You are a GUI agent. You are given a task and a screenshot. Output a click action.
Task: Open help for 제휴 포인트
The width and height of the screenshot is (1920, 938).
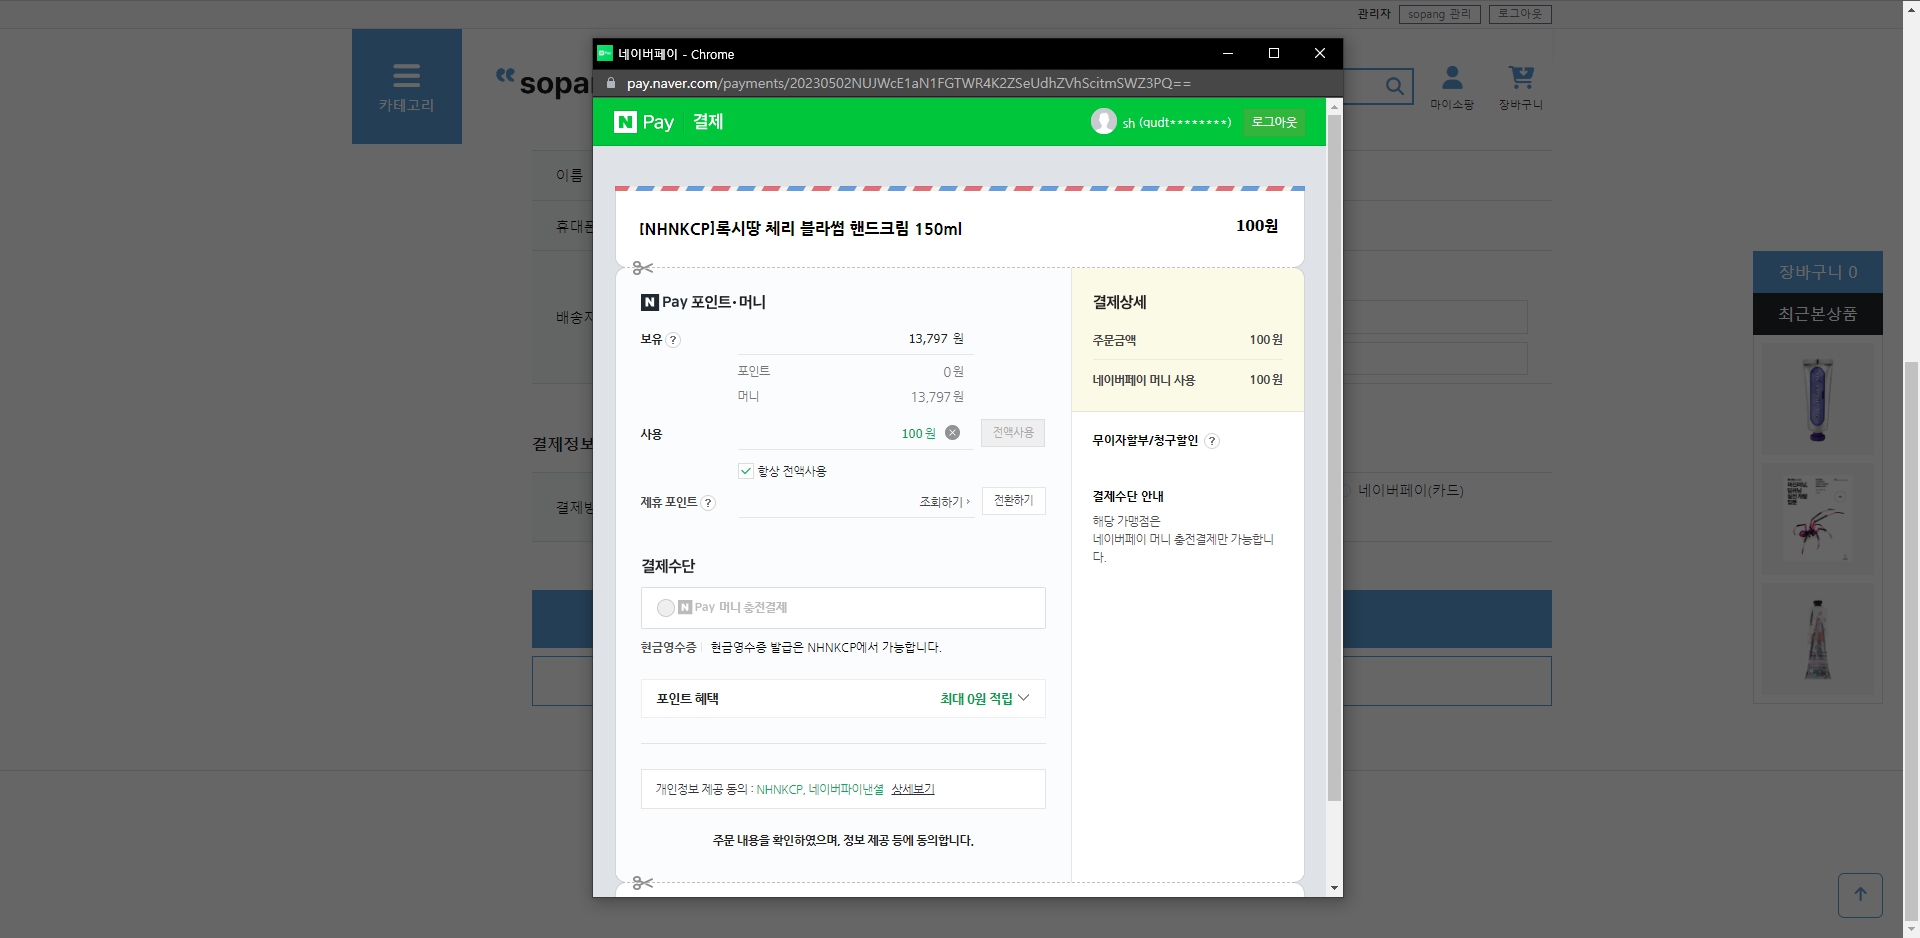pyautogui.click(x=708, y=503)
